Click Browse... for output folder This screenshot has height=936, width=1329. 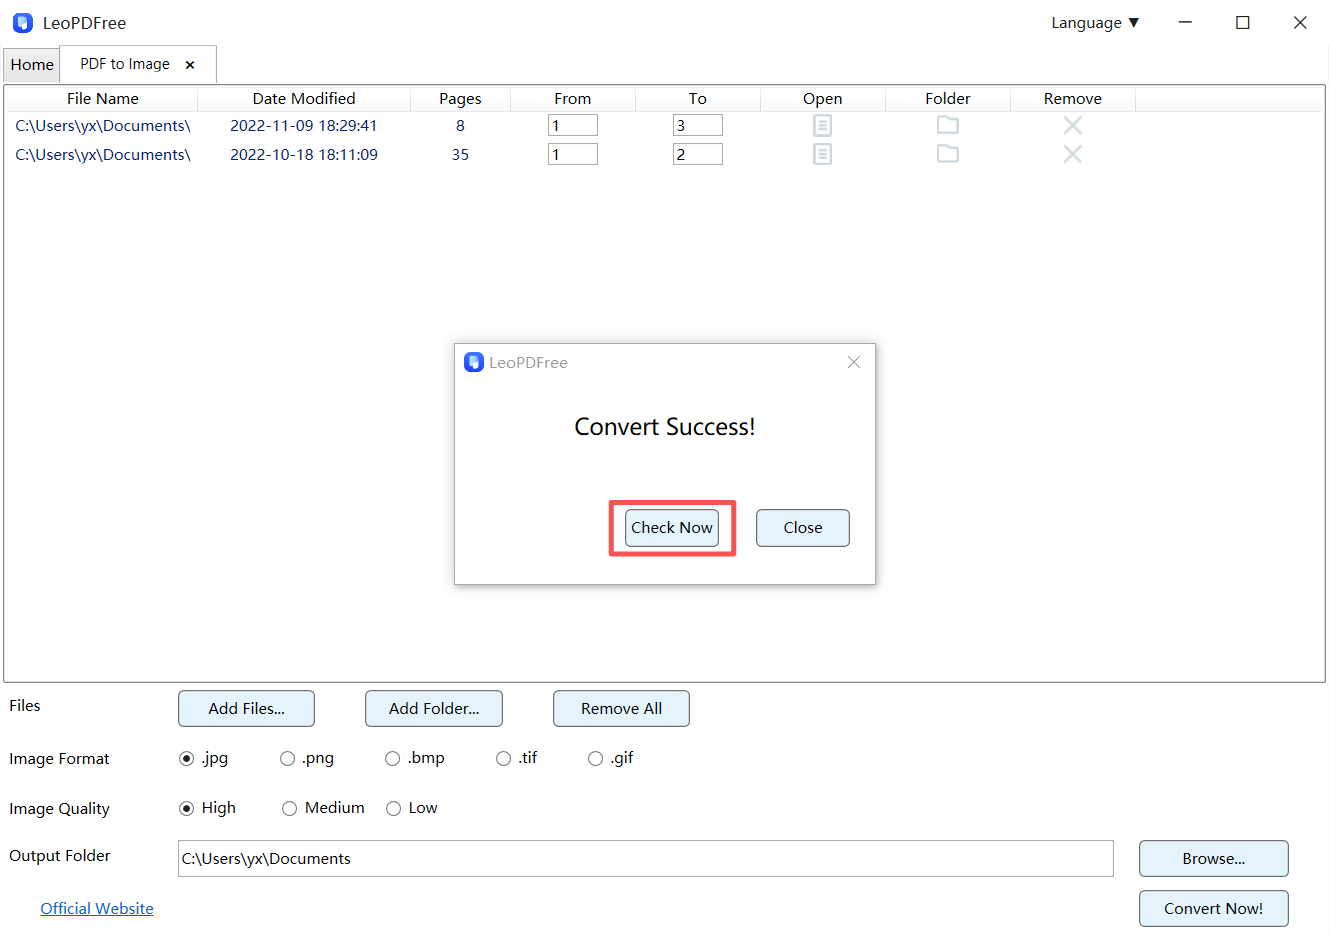1214,859
